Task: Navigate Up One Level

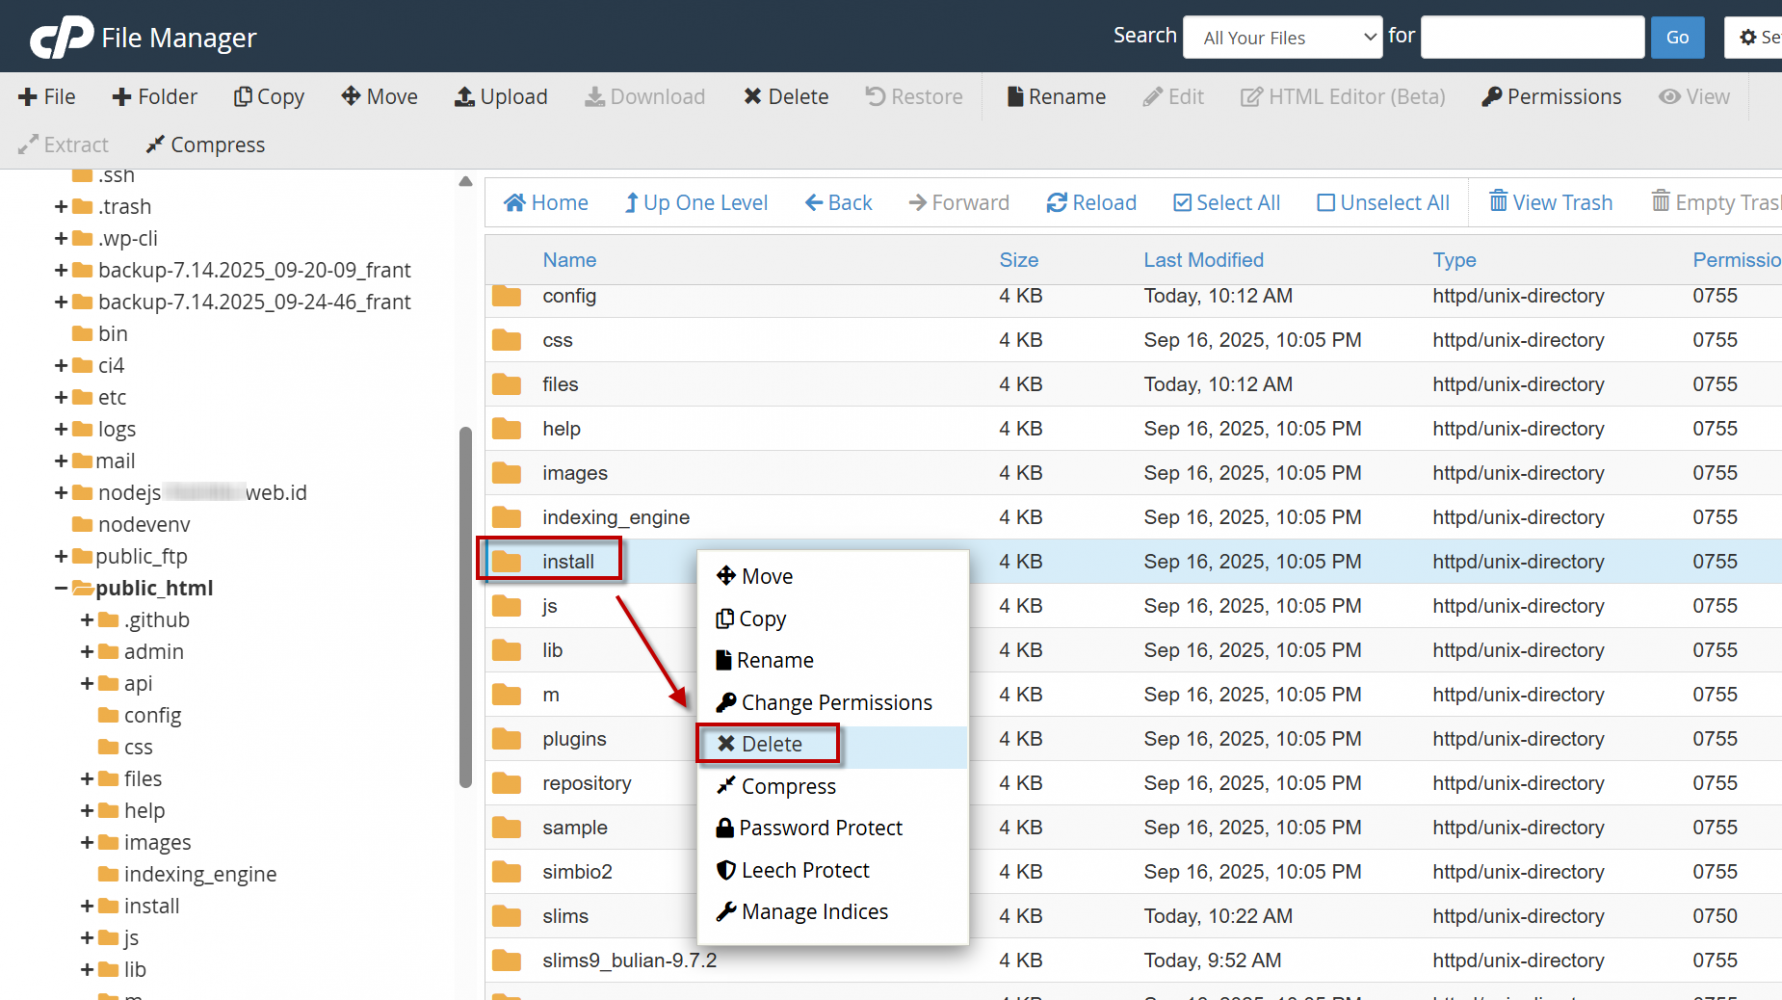Action: (696, 203)
